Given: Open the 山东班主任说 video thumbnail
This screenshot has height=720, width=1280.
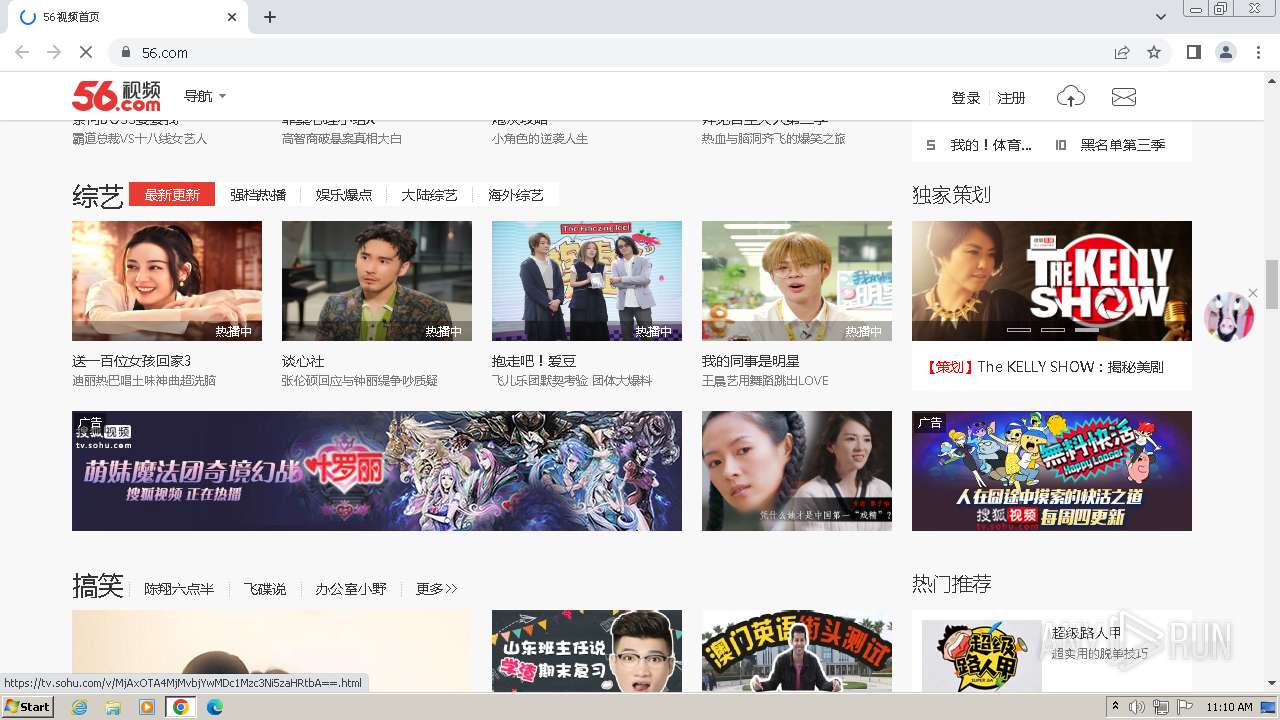Looking at the screenshot, I should pyautogui.click(x=587, y=651).
